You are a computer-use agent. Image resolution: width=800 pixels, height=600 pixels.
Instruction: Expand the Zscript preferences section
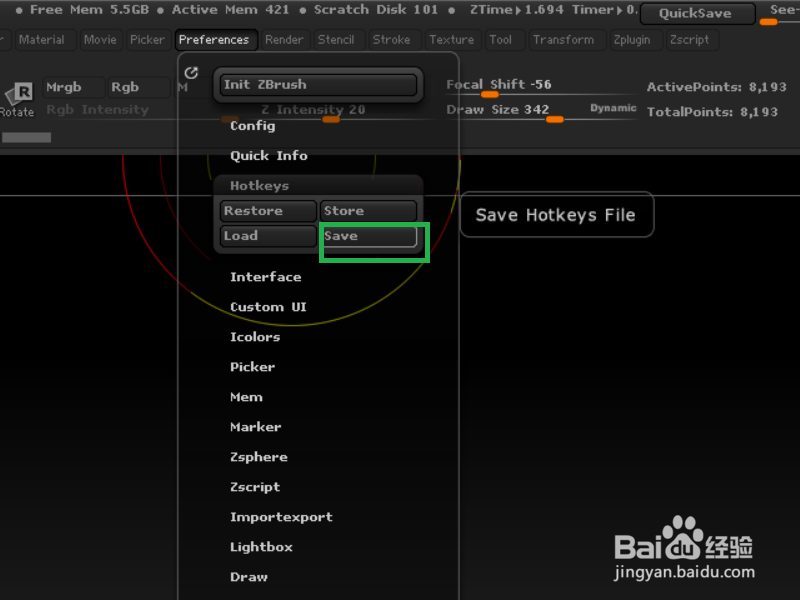pyautogui.click(x=255, y=487)
